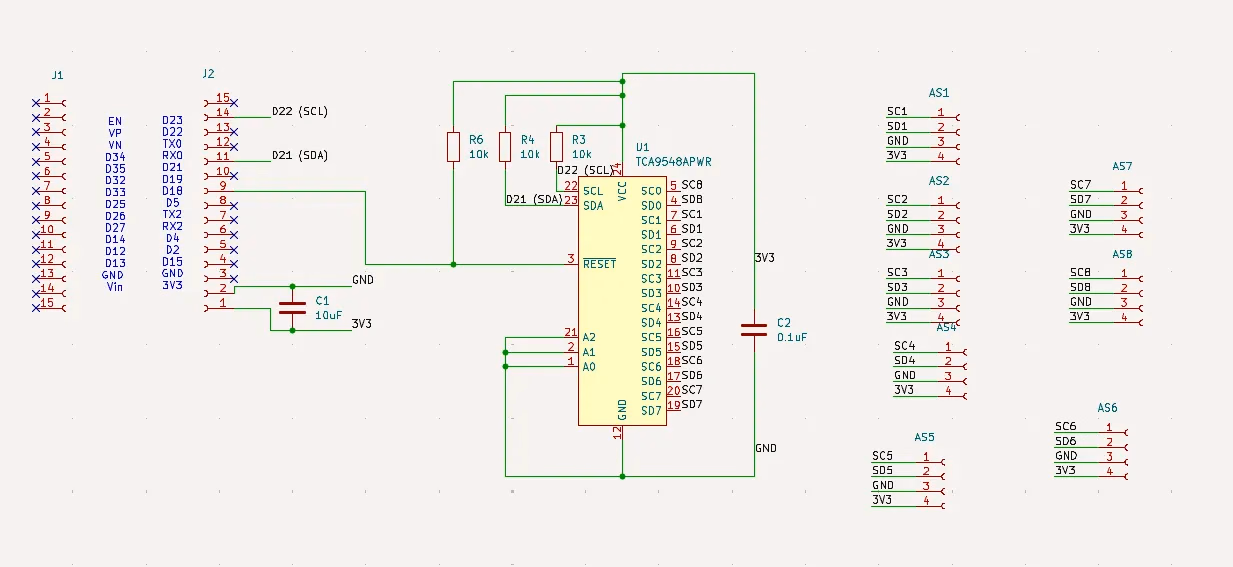The height and width of the screenshot is (567, 1233).
Task: Click the junction dot on RESET wire below R6
Action: (x=453, y=265)
